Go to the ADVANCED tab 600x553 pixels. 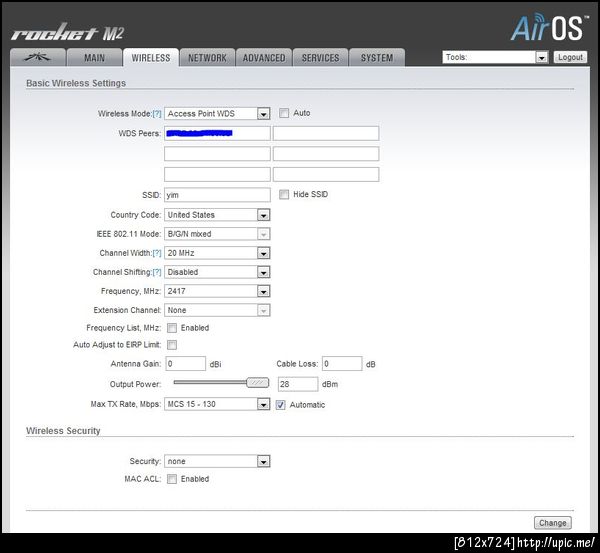click(x=264, y=57)
